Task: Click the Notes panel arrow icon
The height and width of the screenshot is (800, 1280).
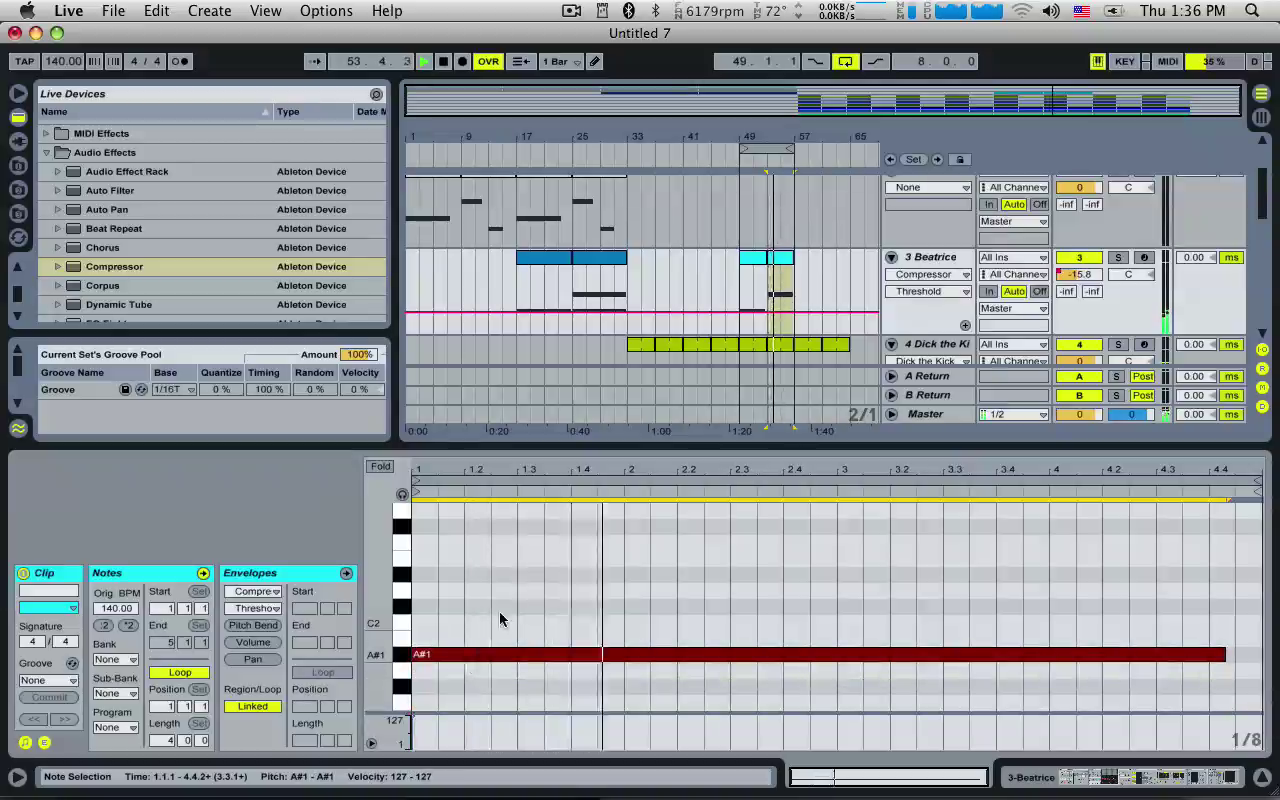Action: [203, 573]
